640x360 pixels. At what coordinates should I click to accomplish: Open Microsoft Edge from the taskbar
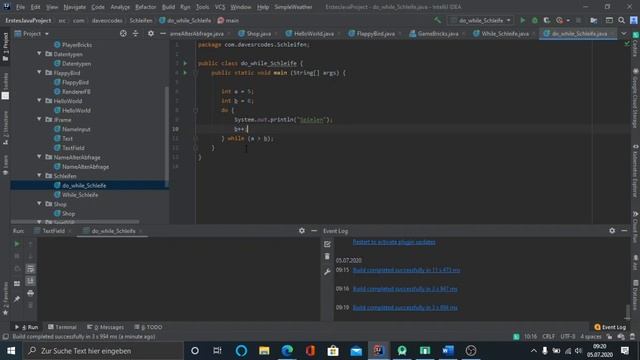click(287, 351)
